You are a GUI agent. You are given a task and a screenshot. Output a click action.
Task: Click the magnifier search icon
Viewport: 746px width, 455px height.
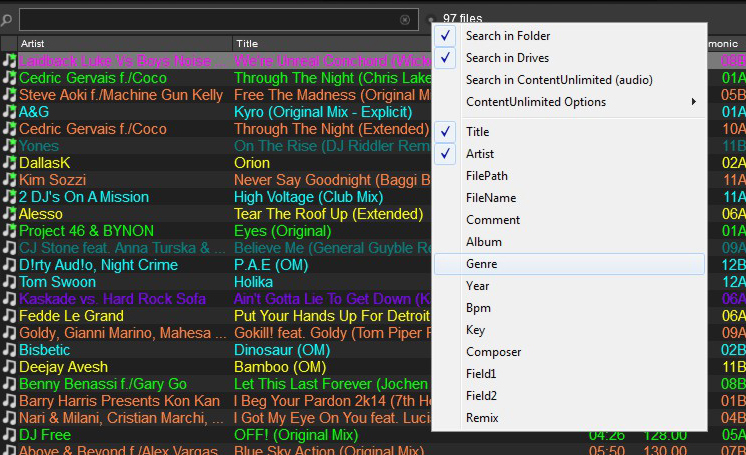[x=7, y=19]
